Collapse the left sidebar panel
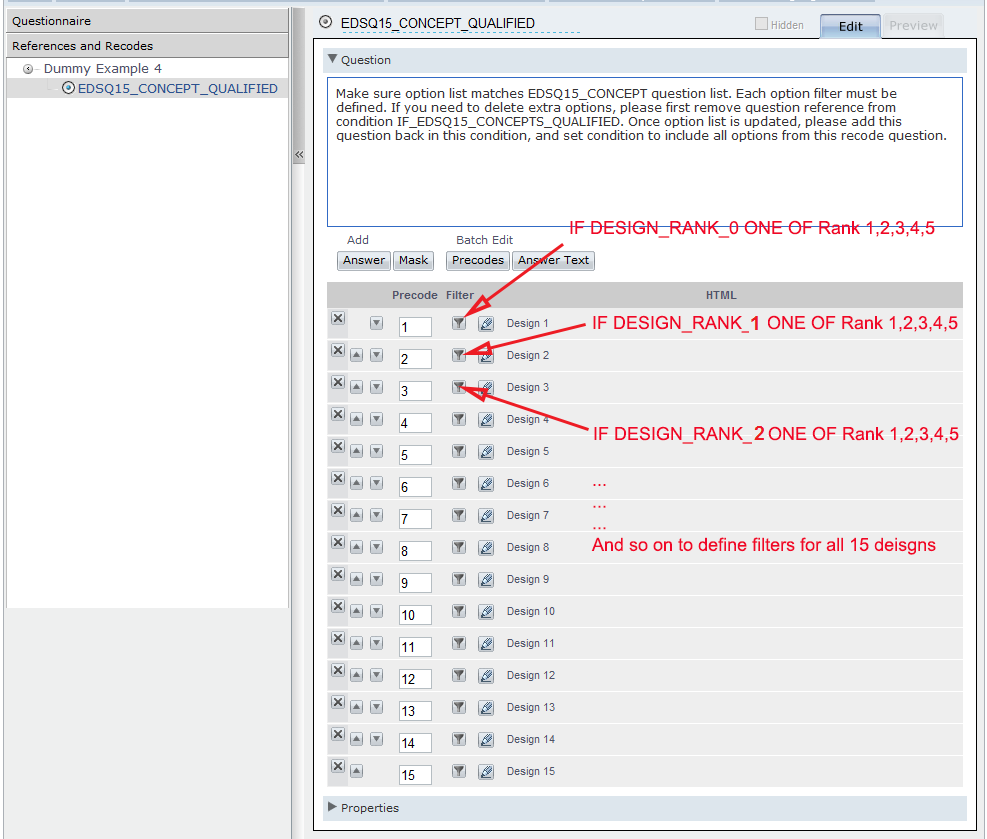Image resolution: width=987 pixels, height=839 pixels. [x=299, y=154]
